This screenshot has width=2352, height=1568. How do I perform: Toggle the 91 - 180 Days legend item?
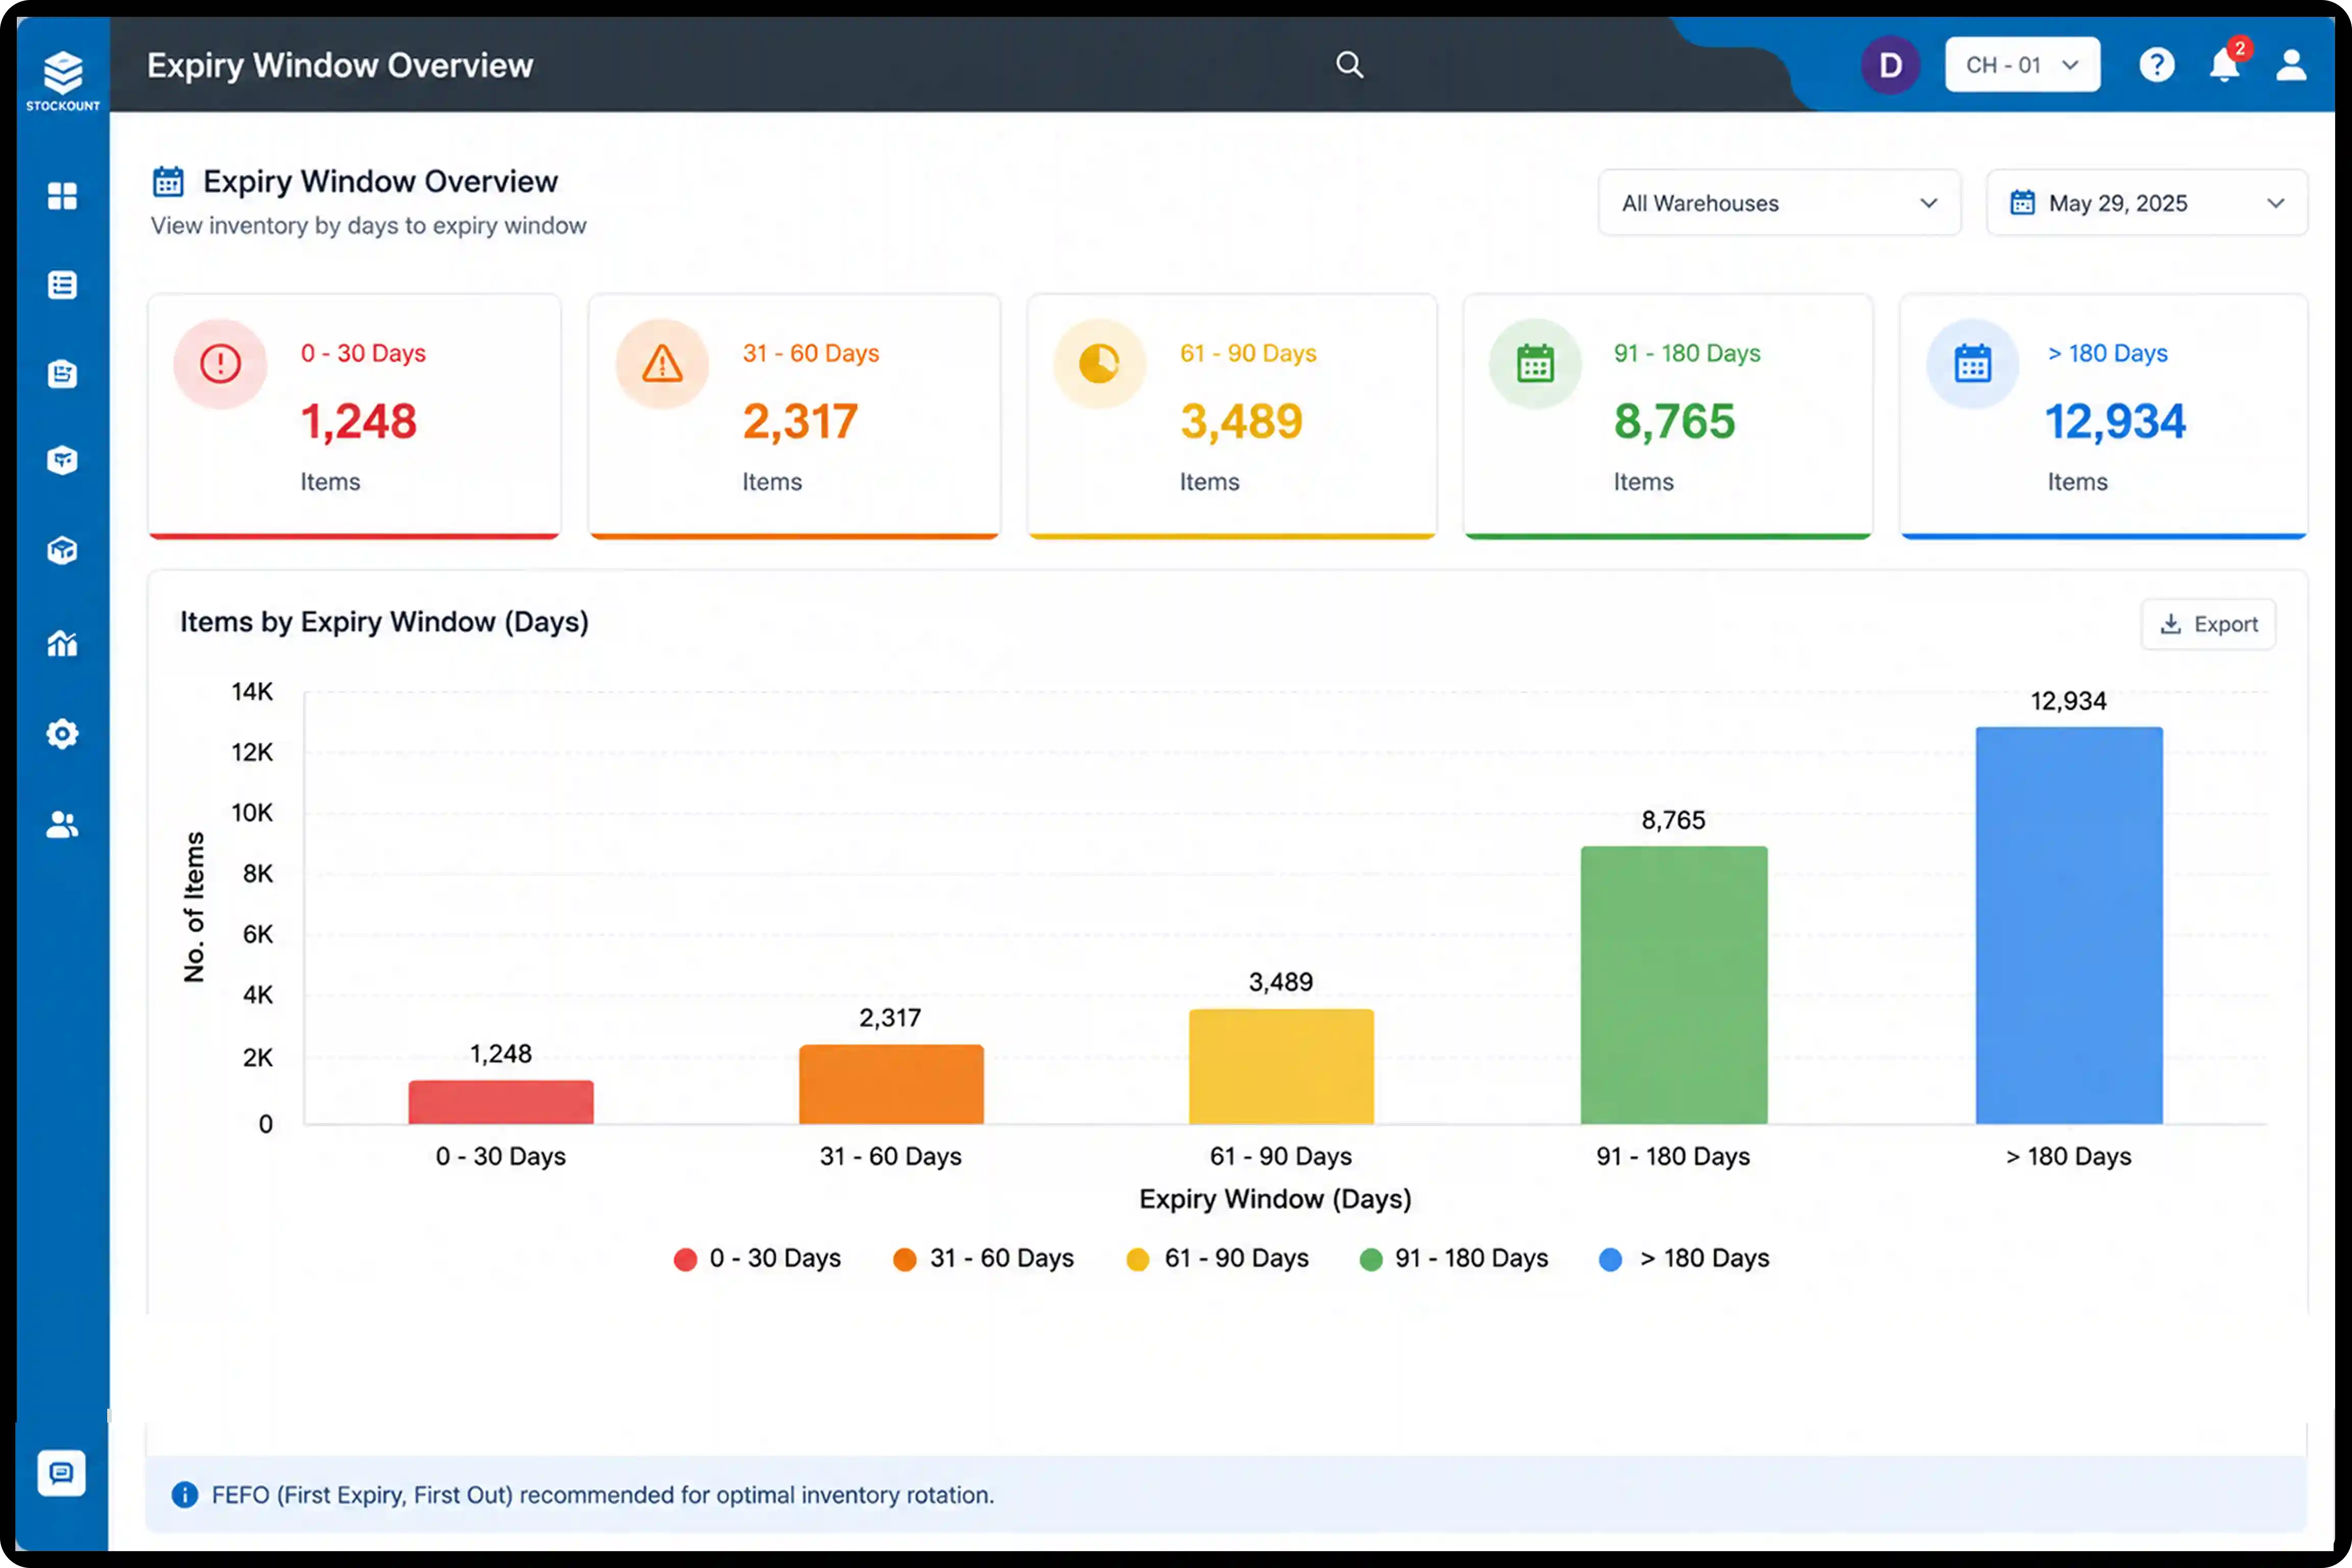click(x=1454, y=1258)
